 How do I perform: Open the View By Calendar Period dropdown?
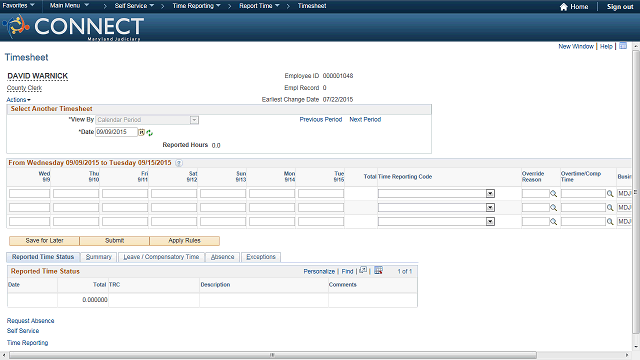click(x=147, y=120)
